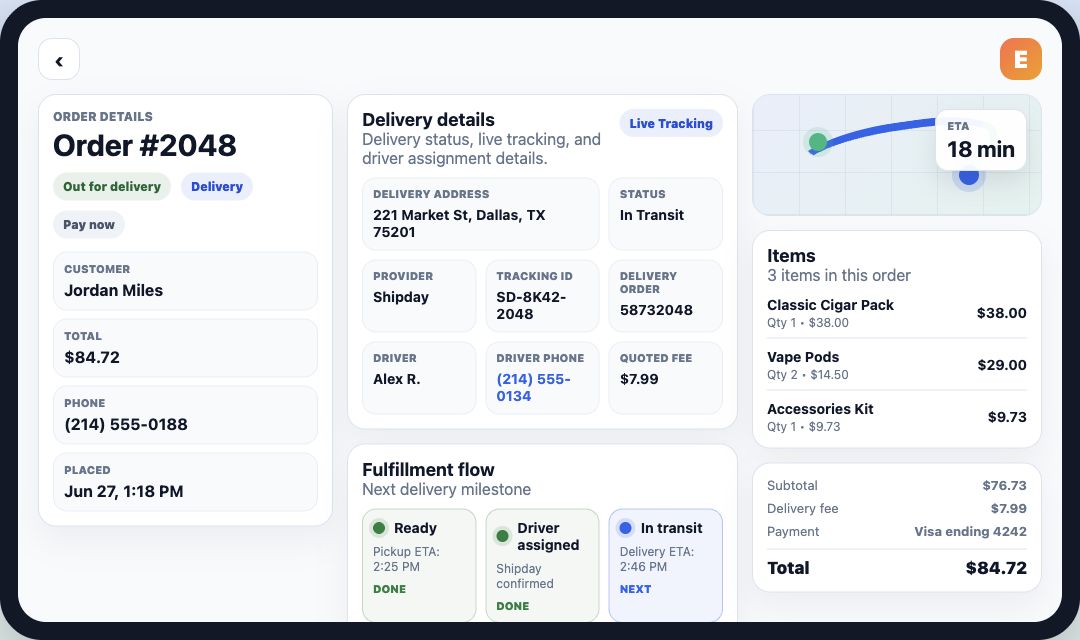1080x640 pixels.
Task: Click the Subtotal $76.73 amount
Action: pos(1004,486)
